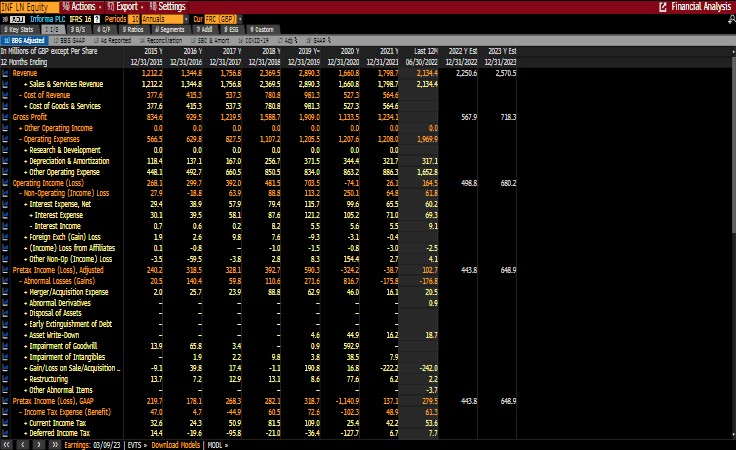
Task: Toggle the ADJ adjusted indicator
Action: point(17,19)
